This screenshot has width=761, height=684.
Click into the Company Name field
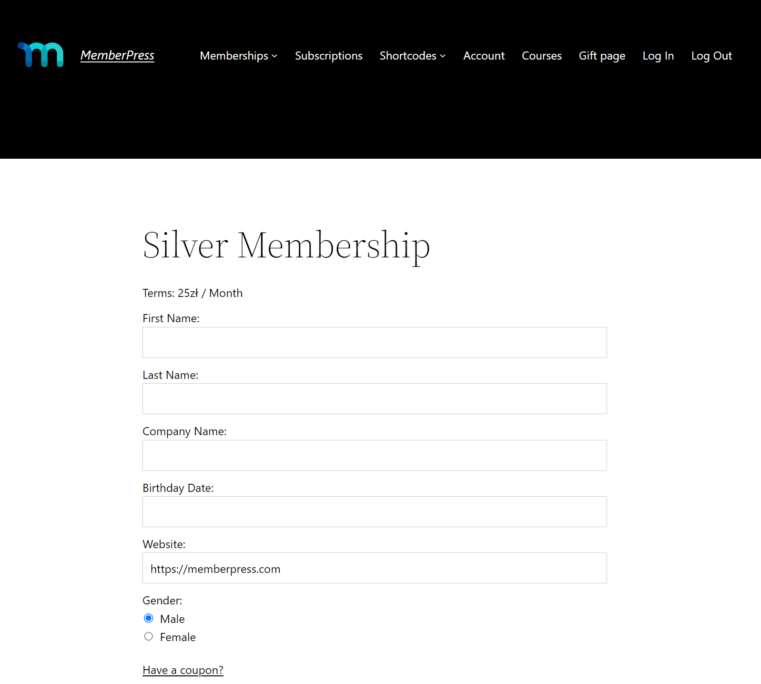tap(374, 455)
